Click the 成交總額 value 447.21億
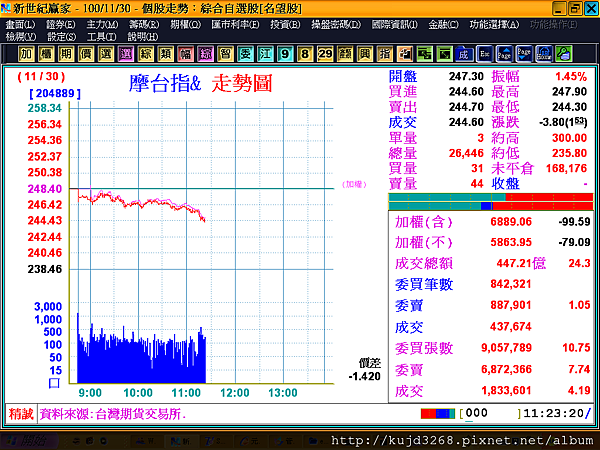Viewport: 600px width, 450px height. (x=521, y=263)
